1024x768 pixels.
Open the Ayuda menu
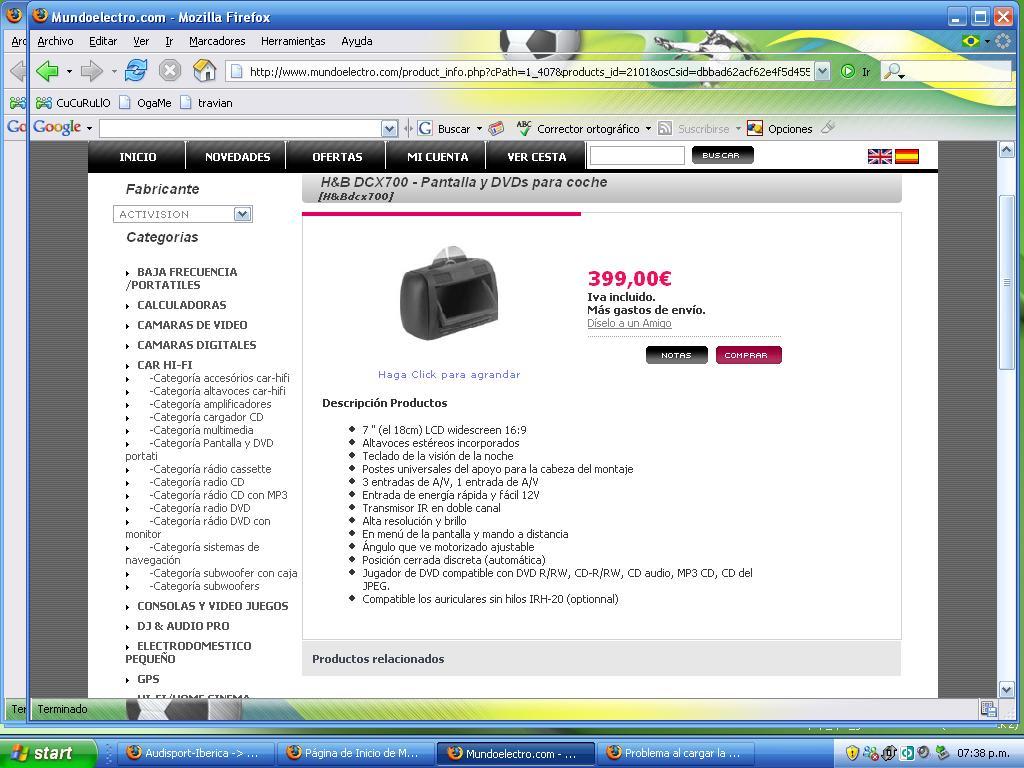click(x=357, y=40)
